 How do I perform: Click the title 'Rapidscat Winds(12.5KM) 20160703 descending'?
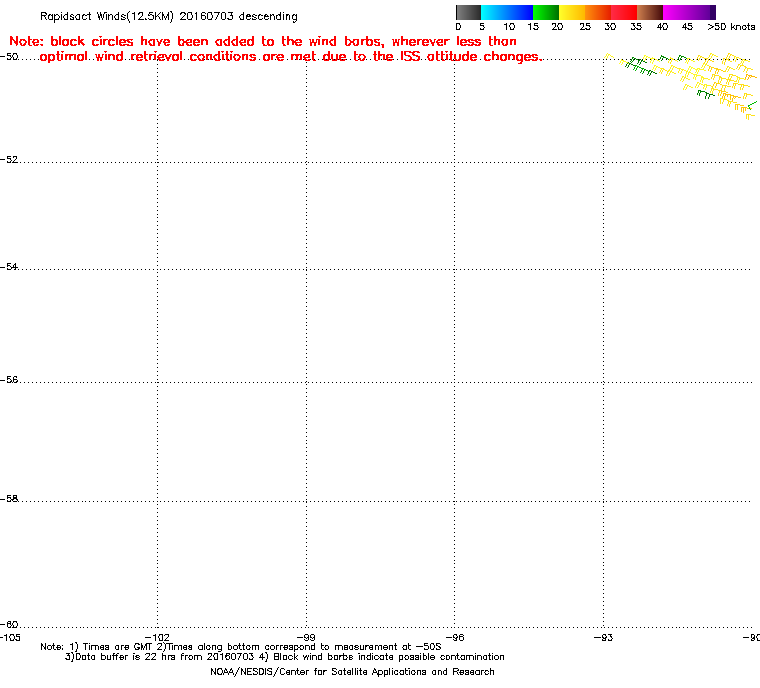click(169, 16)
